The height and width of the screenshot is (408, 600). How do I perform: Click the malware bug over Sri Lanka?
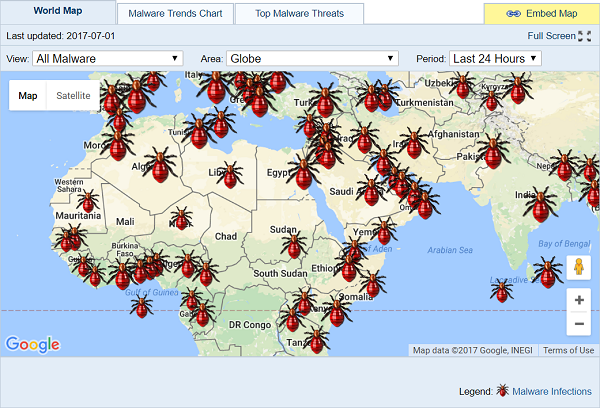548,272
